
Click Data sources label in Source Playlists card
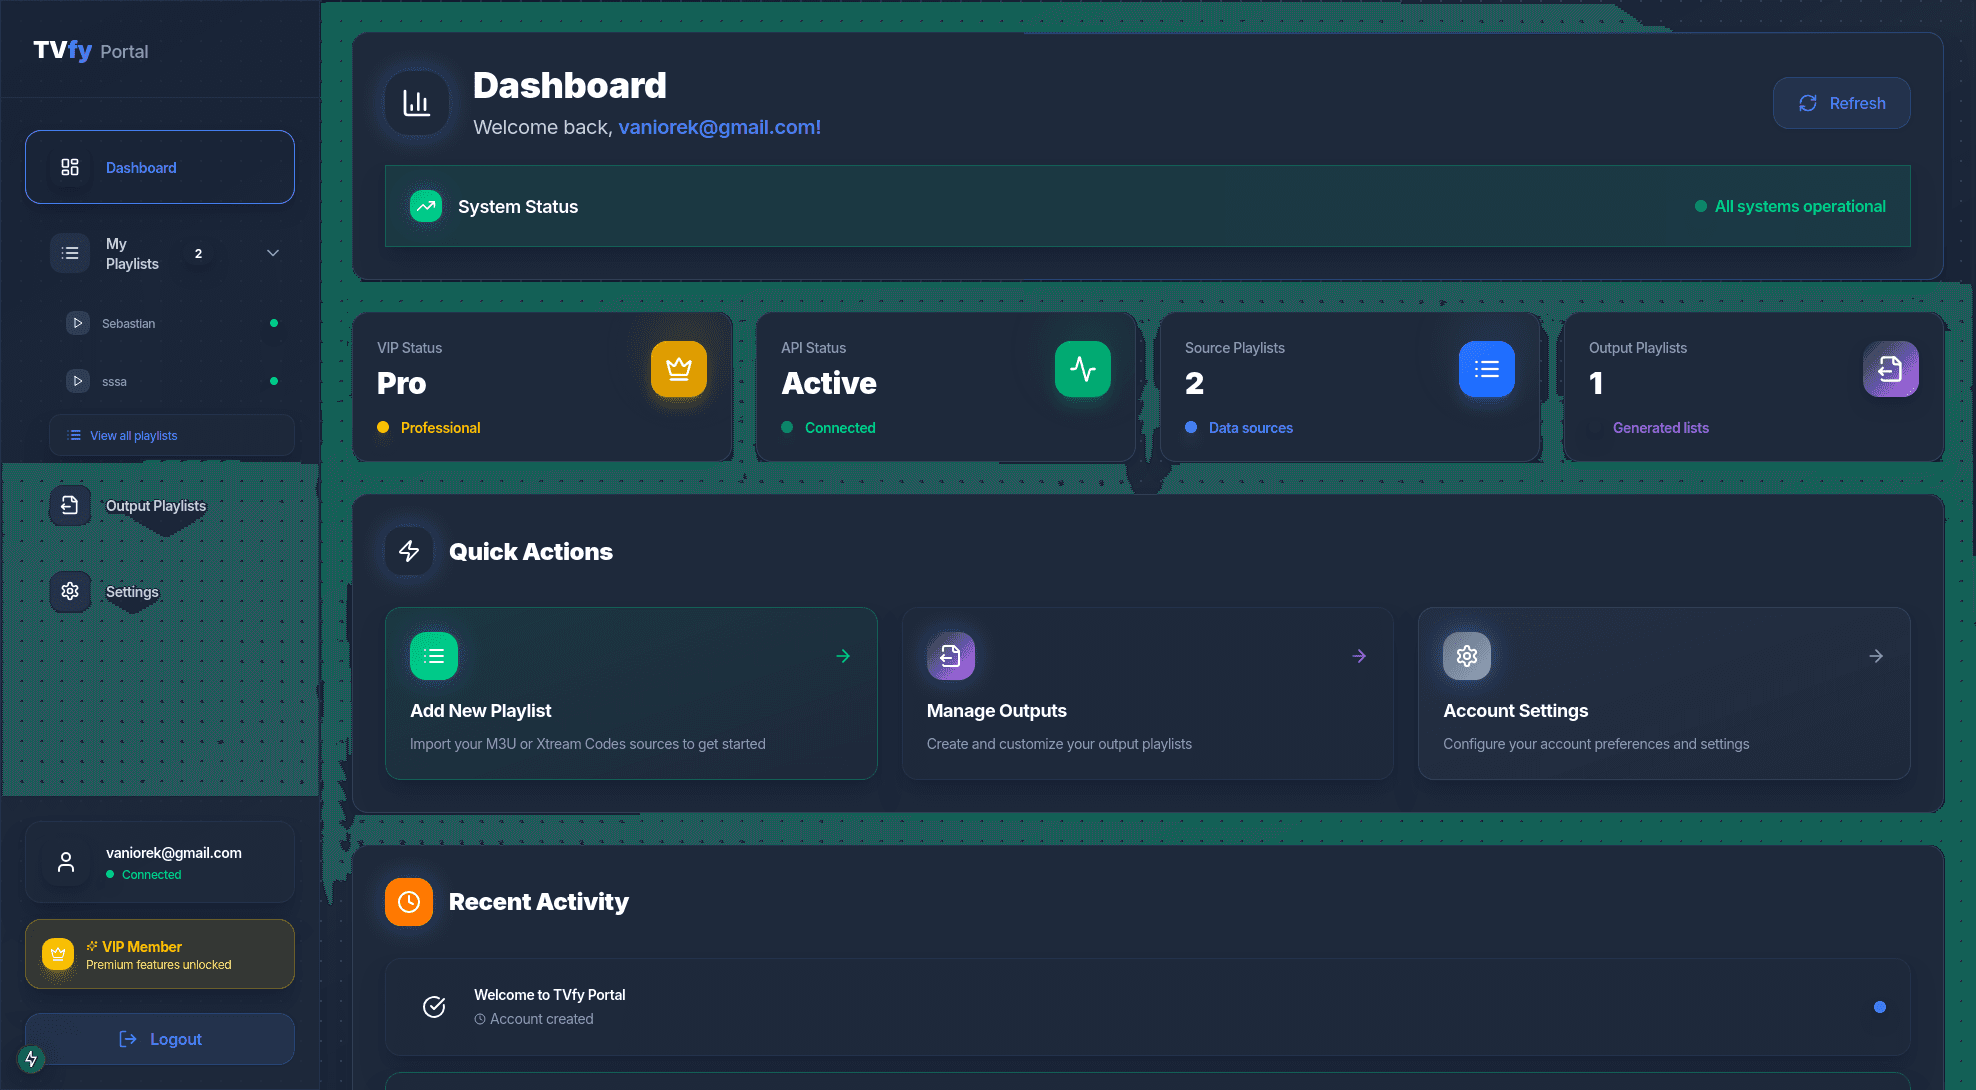[x=1251, y=427]
